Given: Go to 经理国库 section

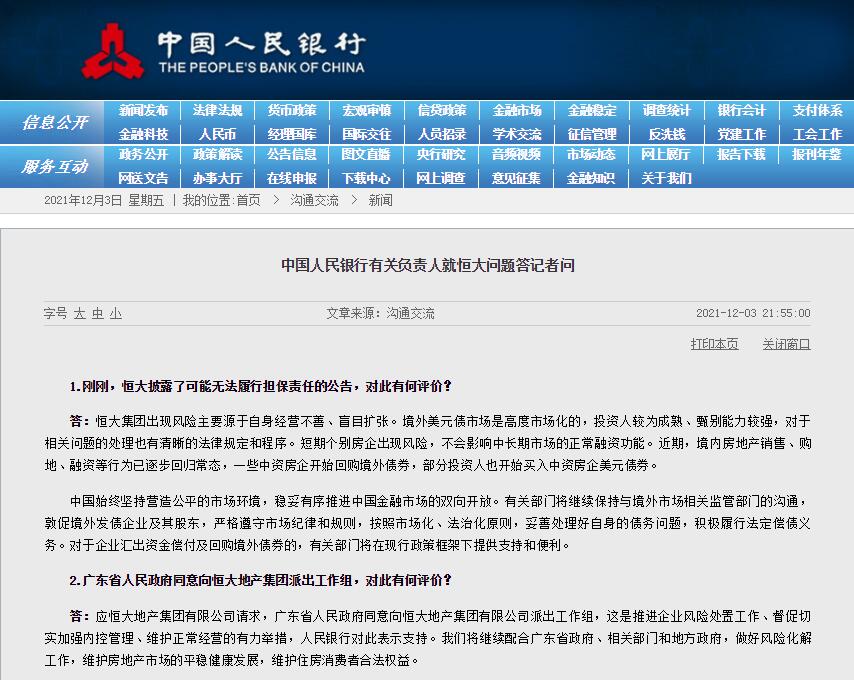Looking at the screenshot, I should (x=292, y=134).
